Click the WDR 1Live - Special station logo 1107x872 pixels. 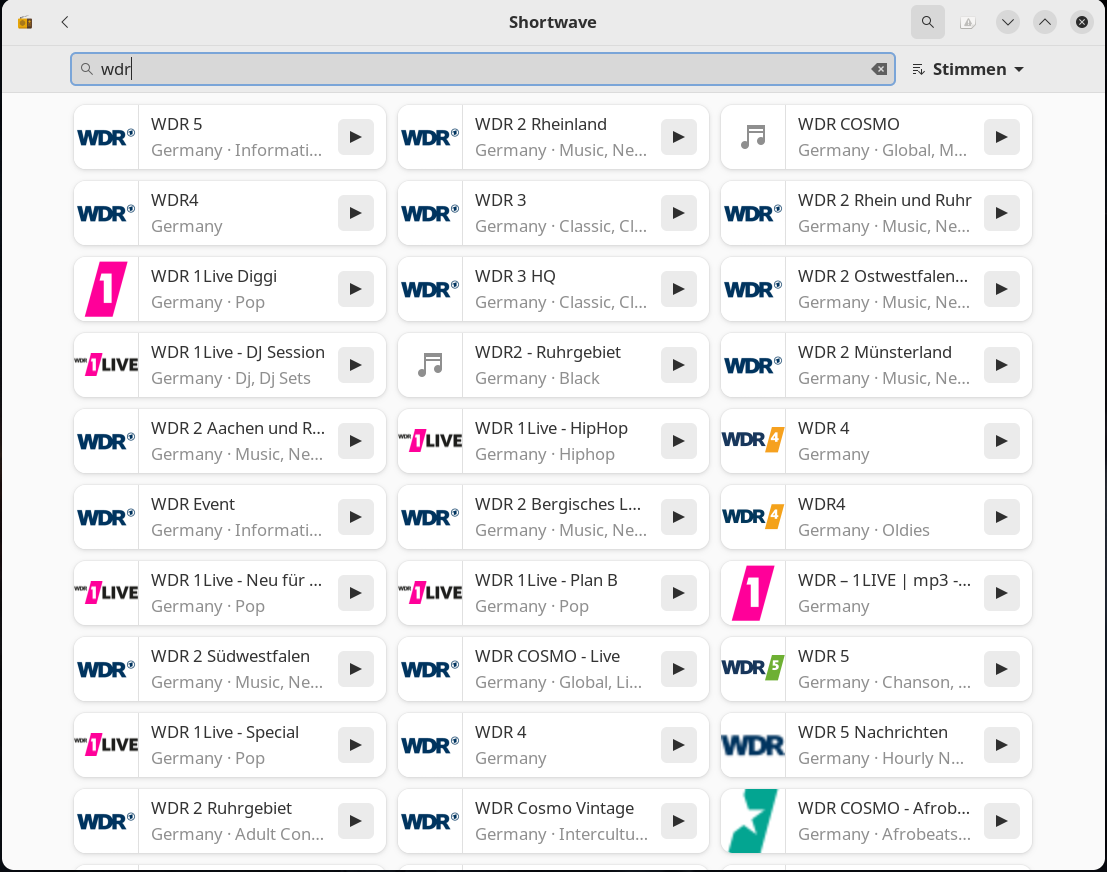click(x=106, y=745)
